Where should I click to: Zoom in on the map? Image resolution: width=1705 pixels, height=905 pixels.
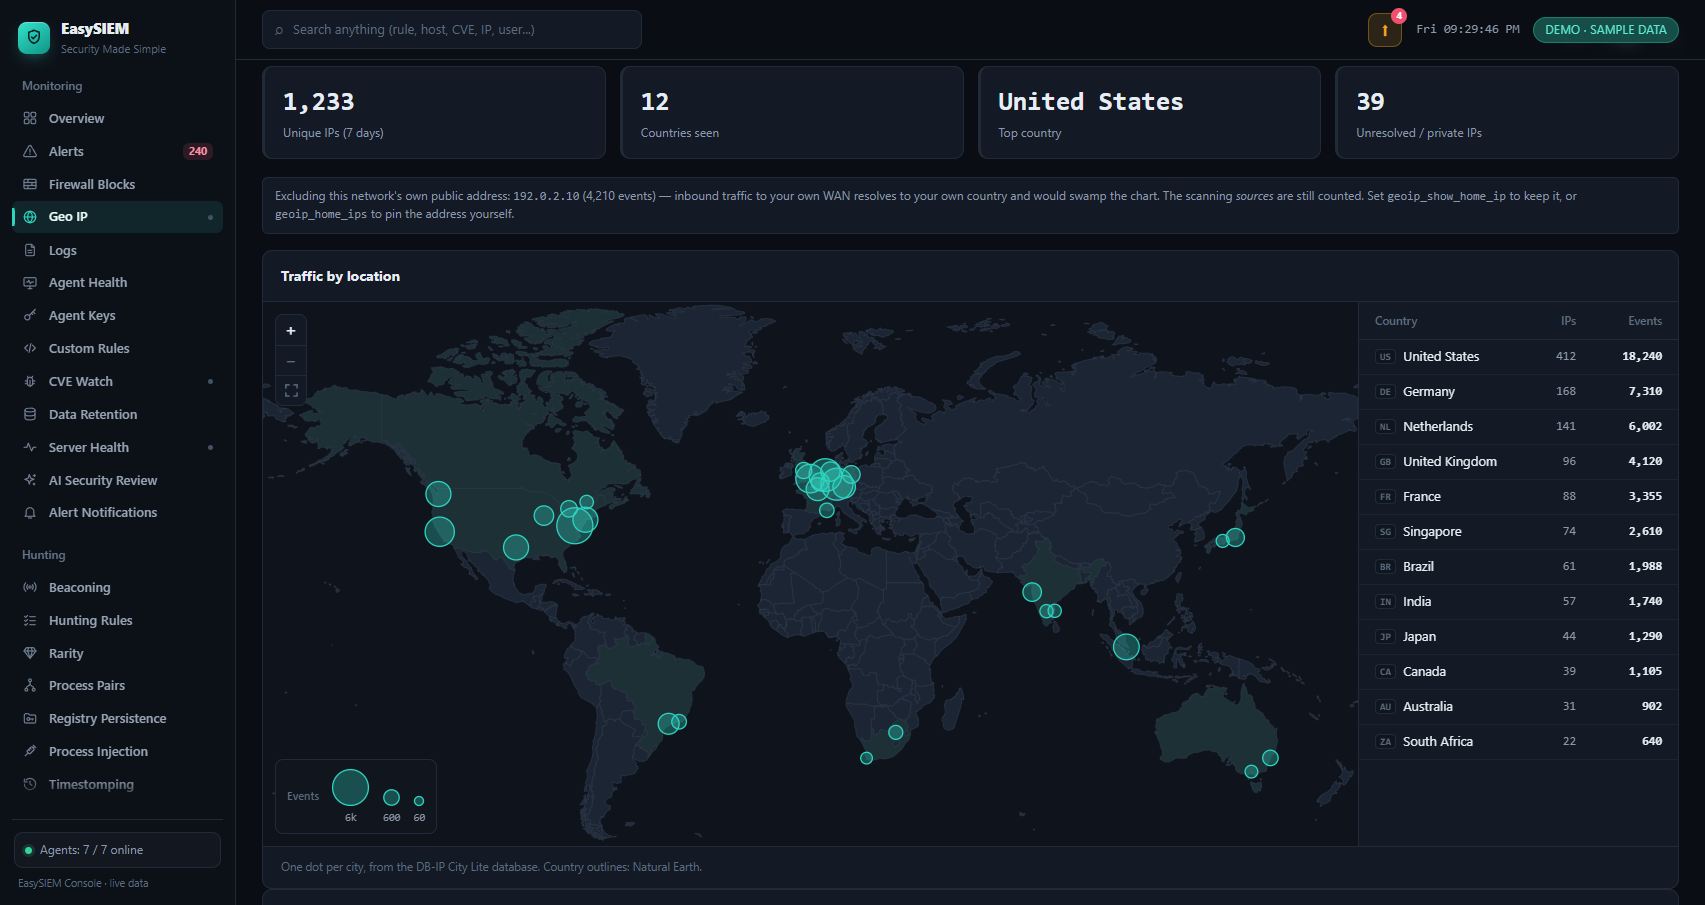click(x=291, y=331)
